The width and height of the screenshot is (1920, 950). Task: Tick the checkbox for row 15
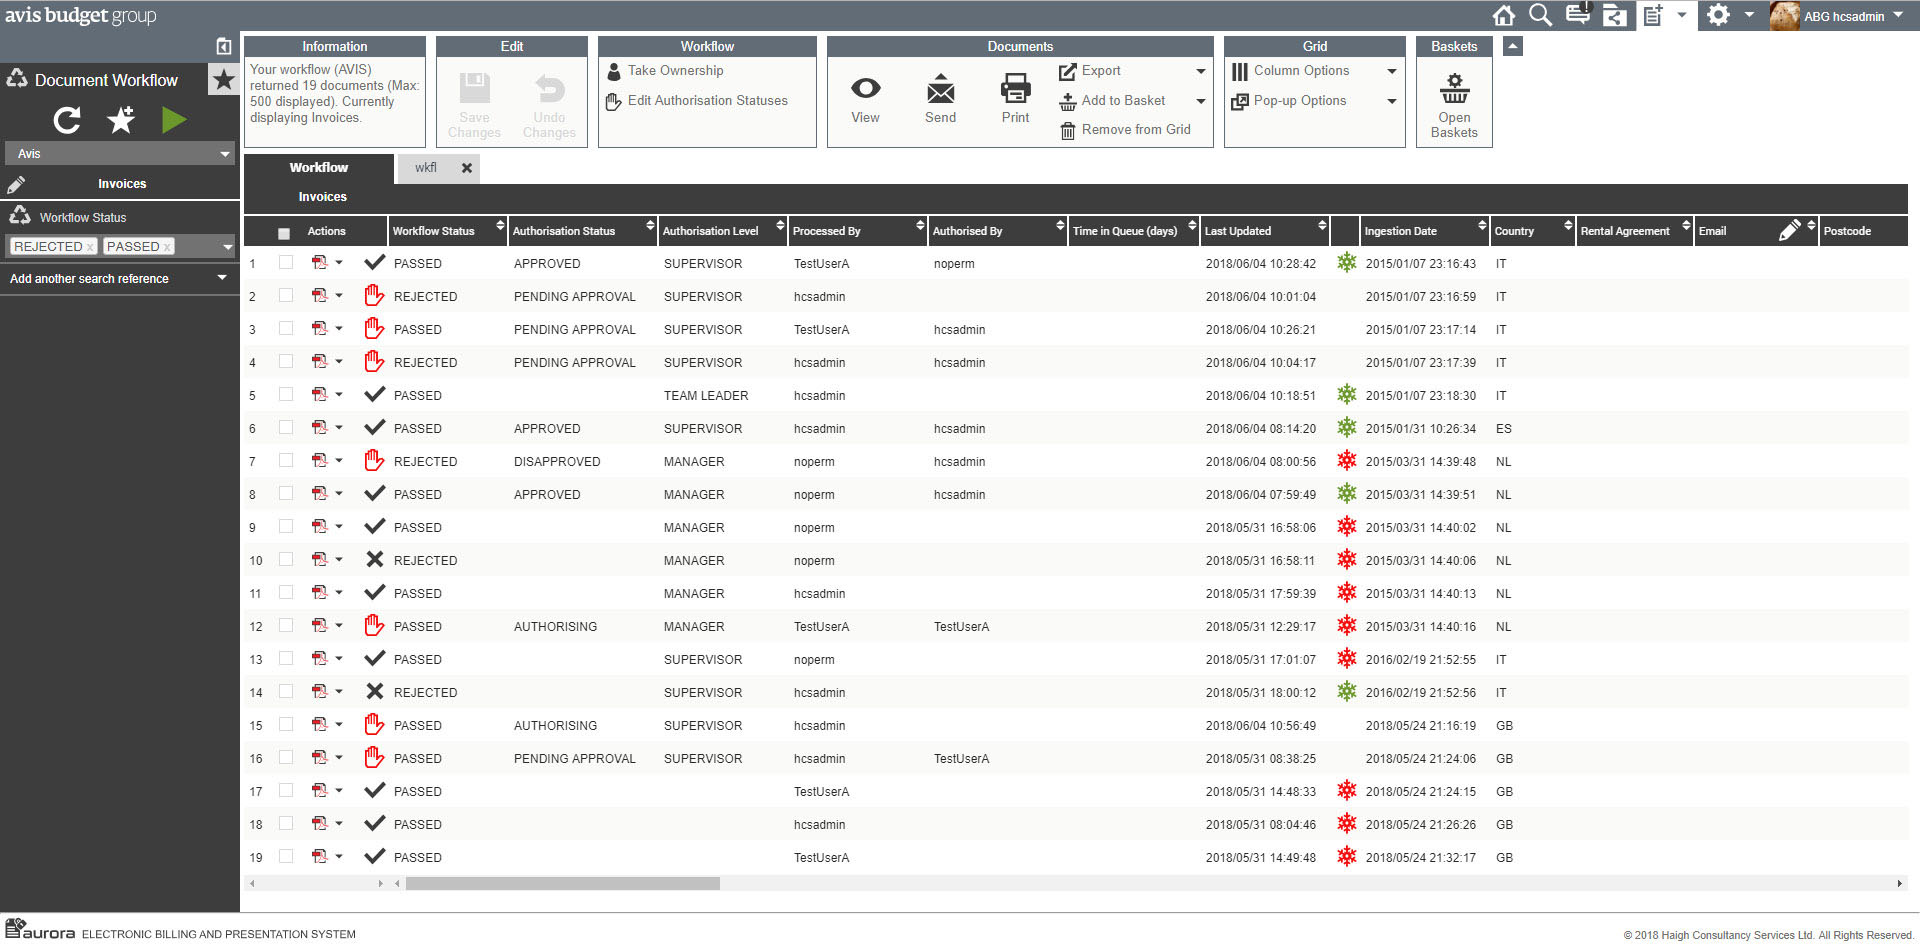286,724
